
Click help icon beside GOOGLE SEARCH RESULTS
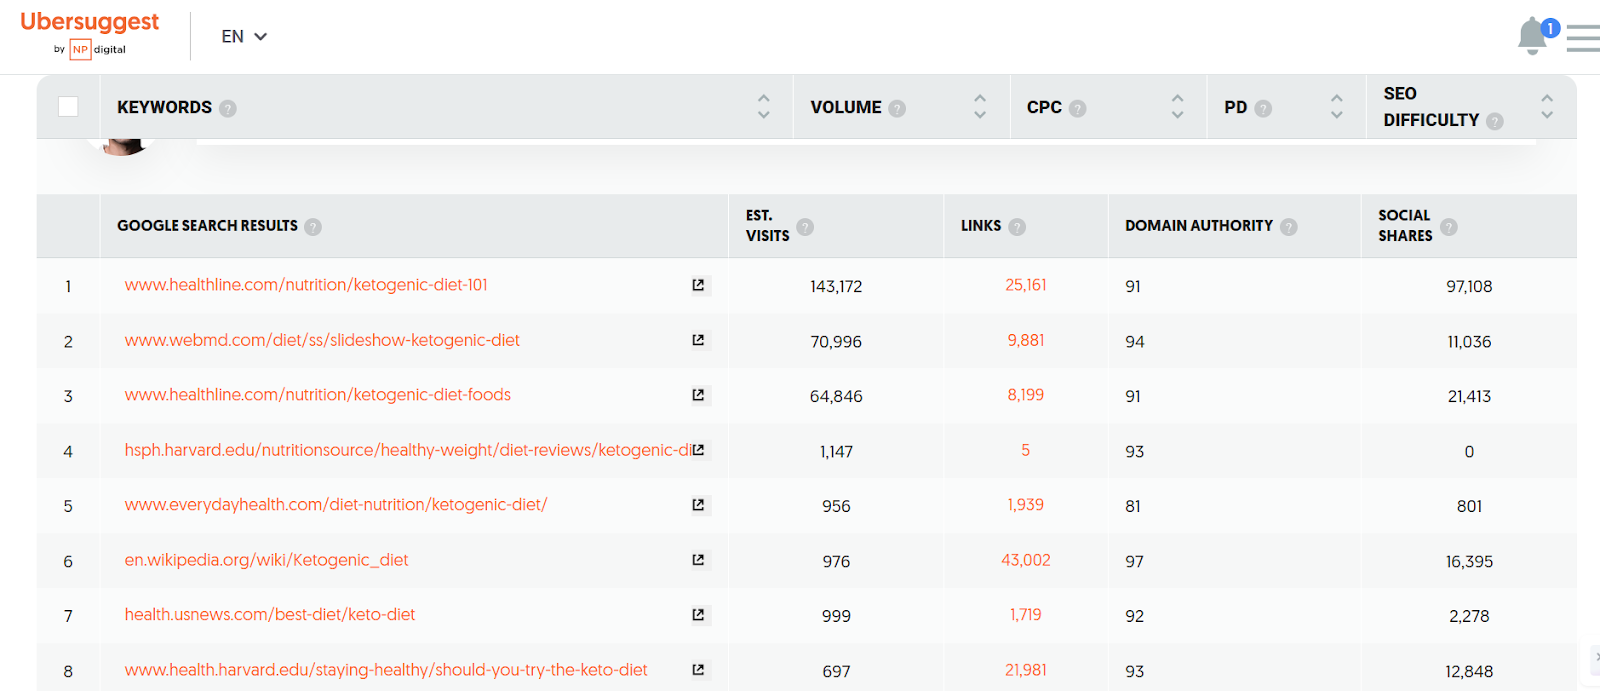(313, 227)
